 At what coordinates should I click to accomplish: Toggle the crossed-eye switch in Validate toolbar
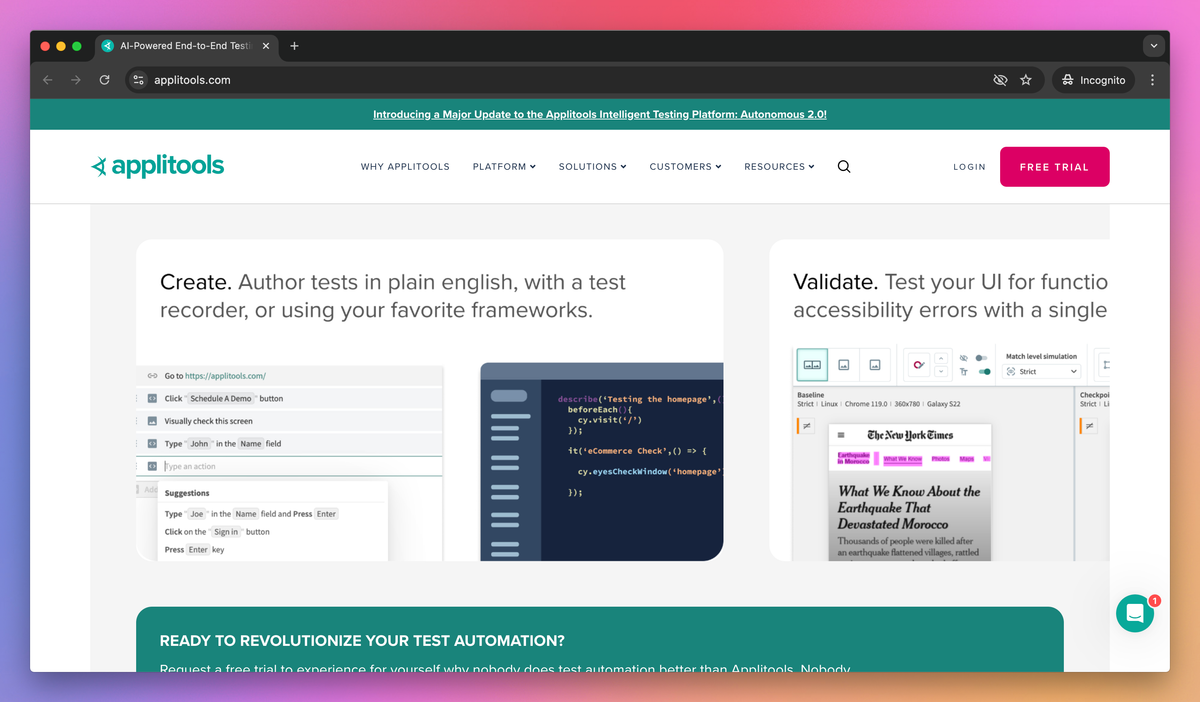point(981,358)
